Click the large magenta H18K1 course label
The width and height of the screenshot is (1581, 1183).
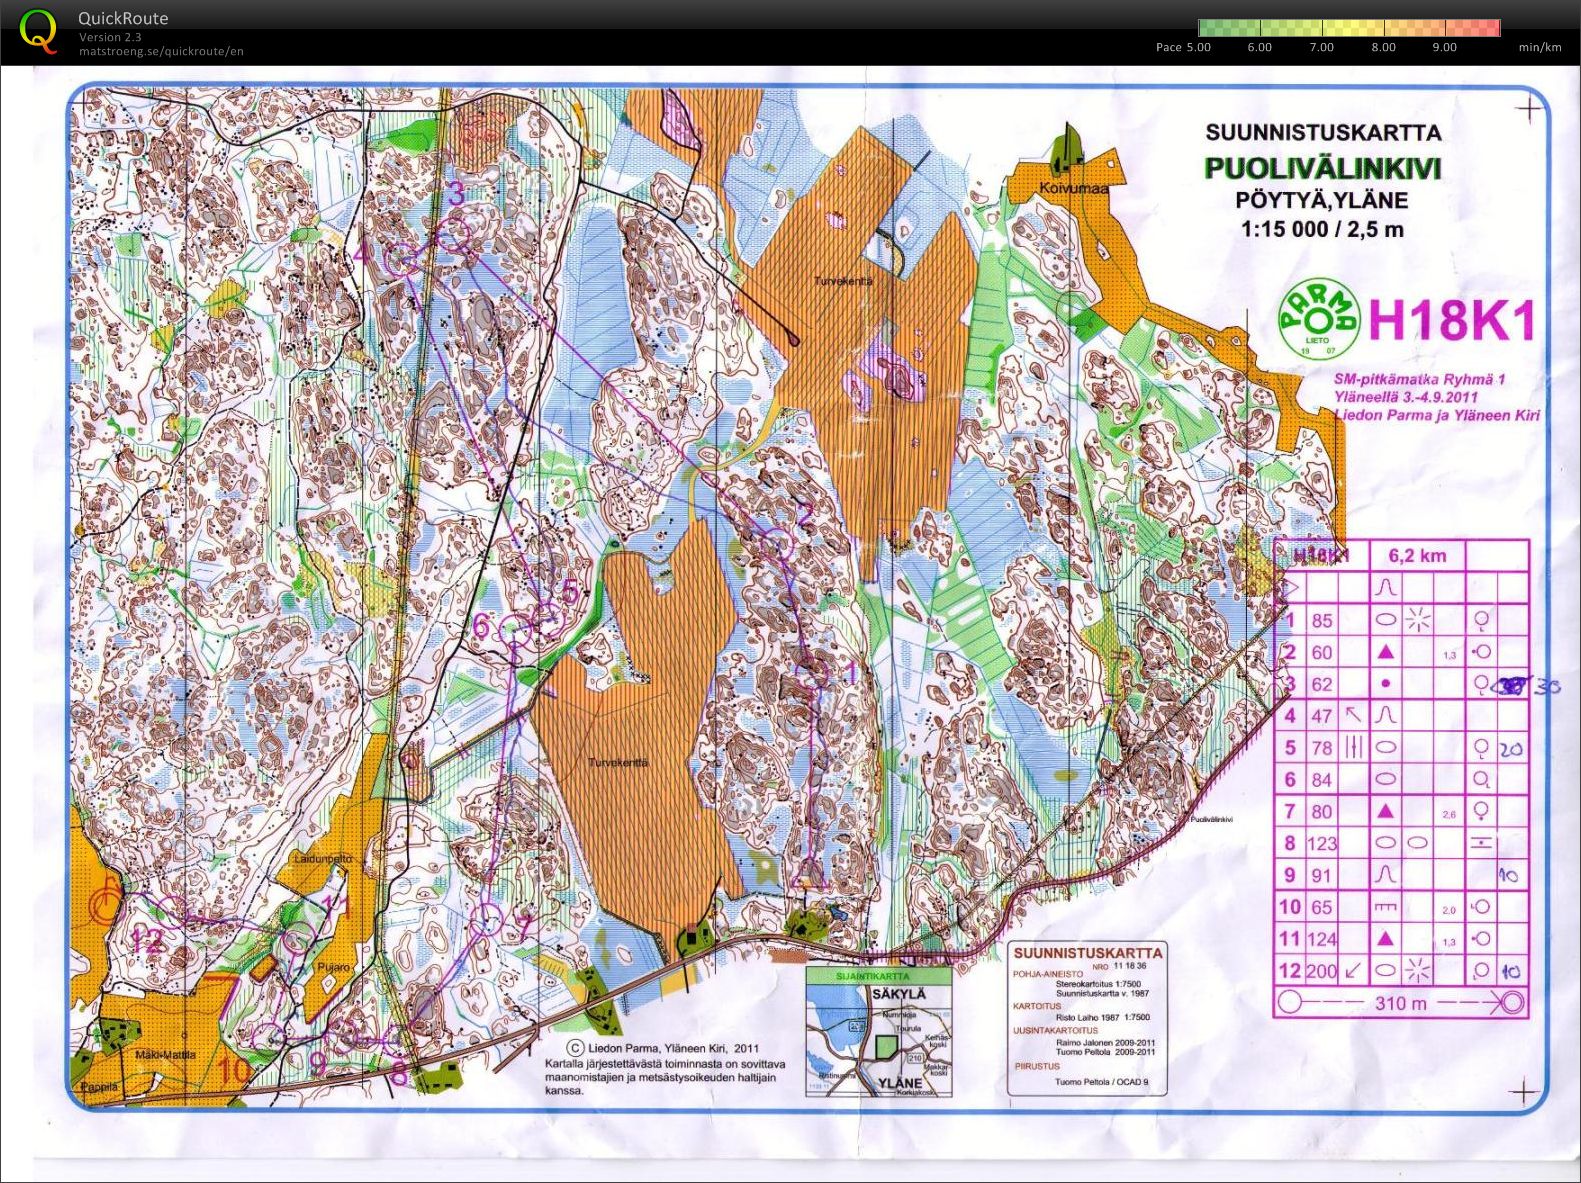(1451, 320)
